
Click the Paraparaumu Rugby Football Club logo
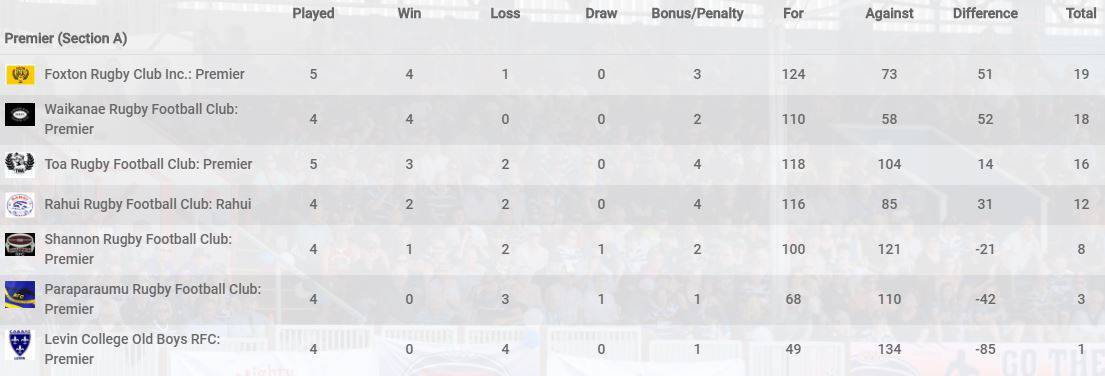(20, 294)
